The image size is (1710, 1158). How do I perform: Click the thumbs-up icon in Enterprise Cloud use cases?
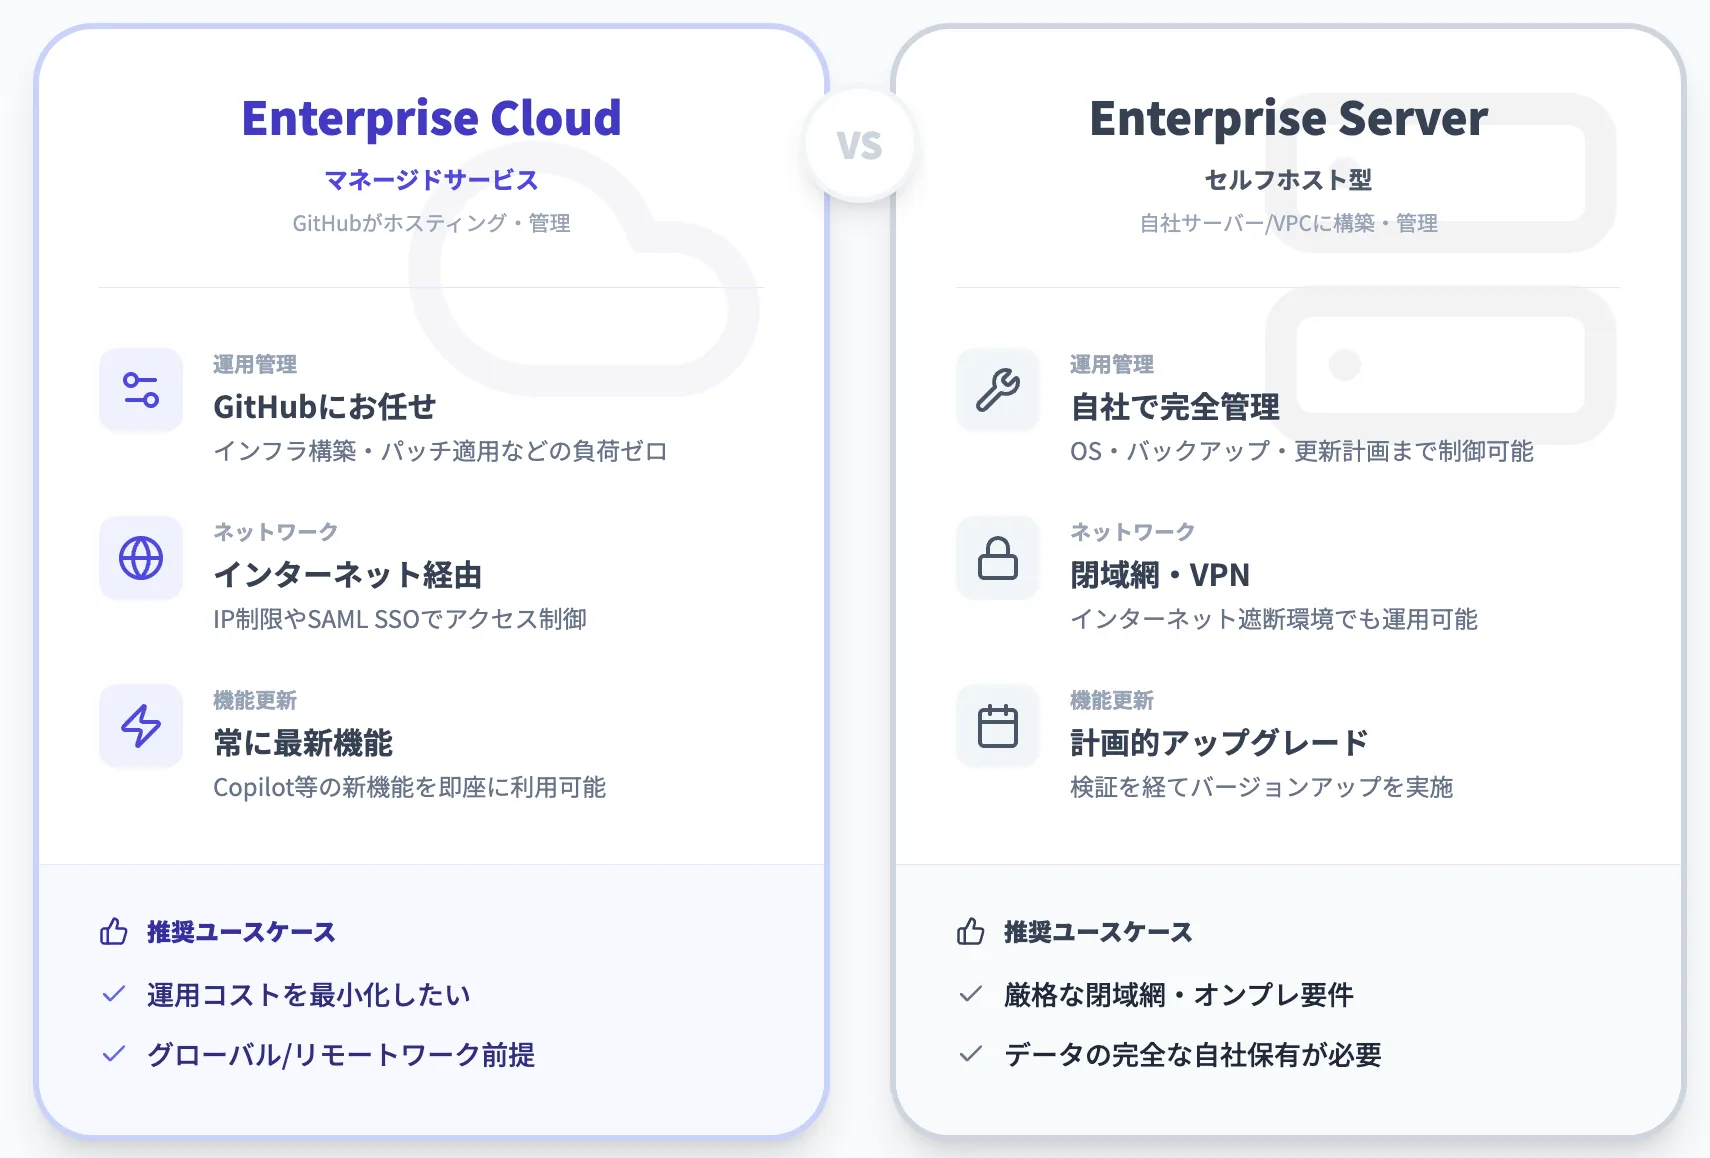[x=111, y=932]
